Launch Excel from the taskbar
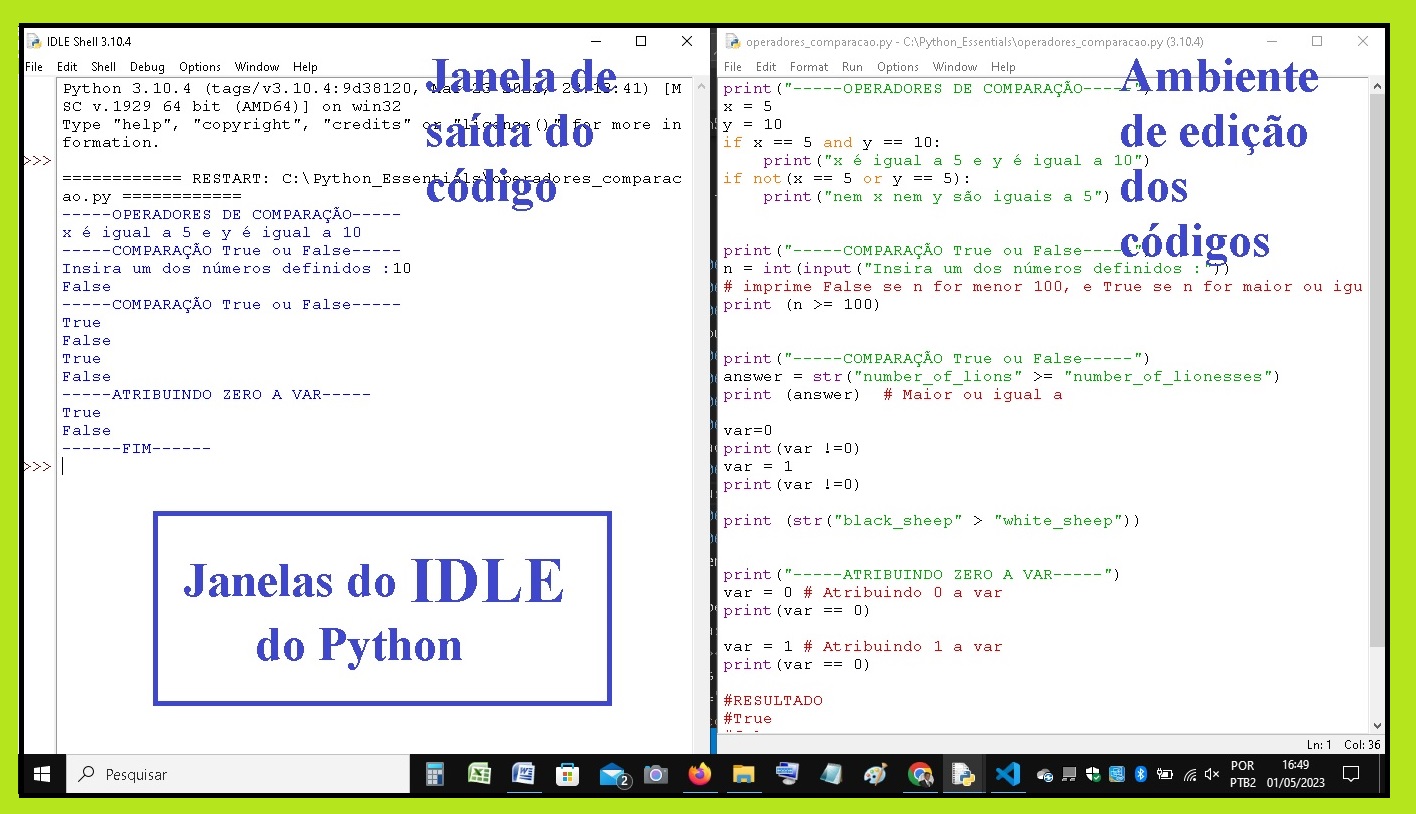This screenshot has width=1416, height=814. [x=479, y=774]
